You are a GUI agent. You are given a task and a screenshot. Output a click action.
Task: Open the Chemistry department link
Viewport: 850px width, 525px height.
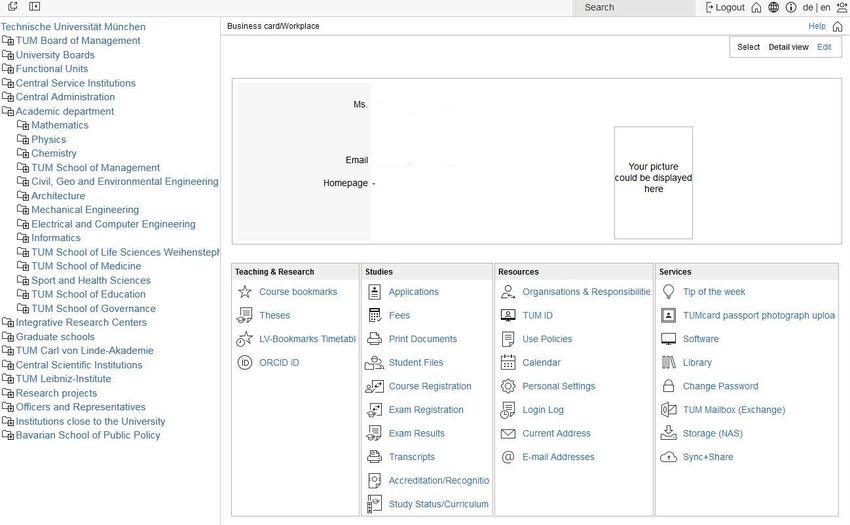(54, 153)
